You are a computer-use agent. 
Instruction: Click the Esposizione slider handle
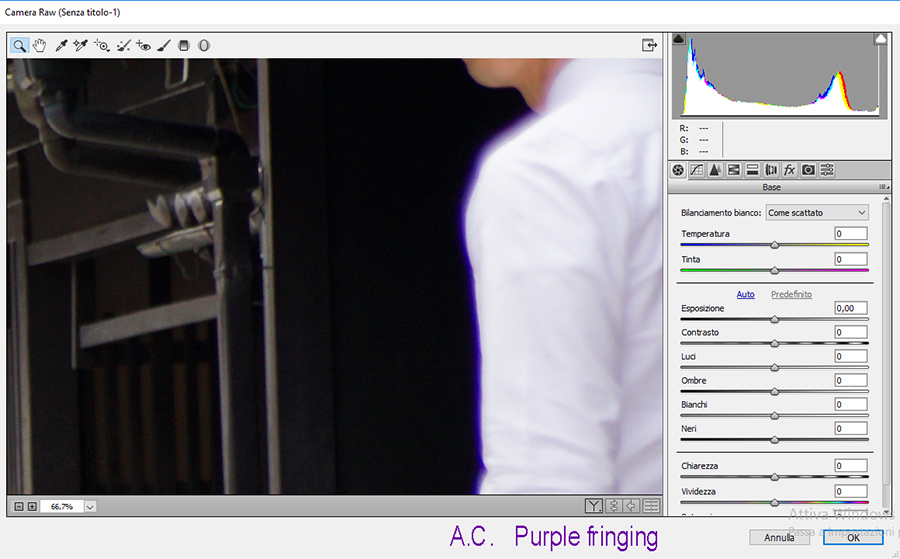774,320
